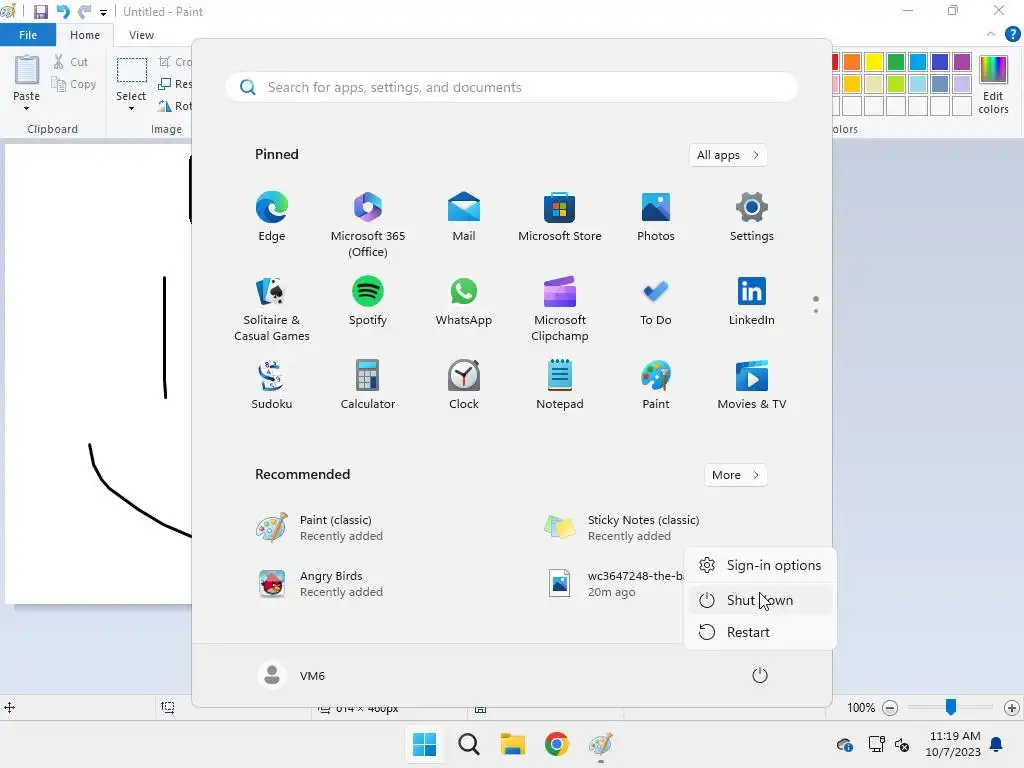Click Edit colors in Paint

coord(993,85)
